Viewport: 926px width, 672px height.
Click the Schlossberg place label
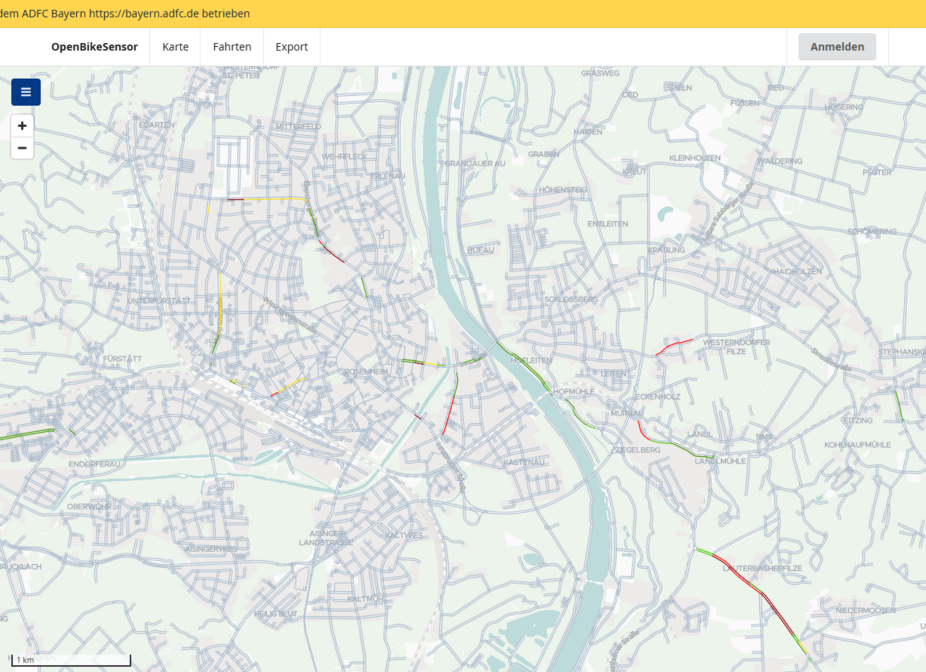click(570, 299)
